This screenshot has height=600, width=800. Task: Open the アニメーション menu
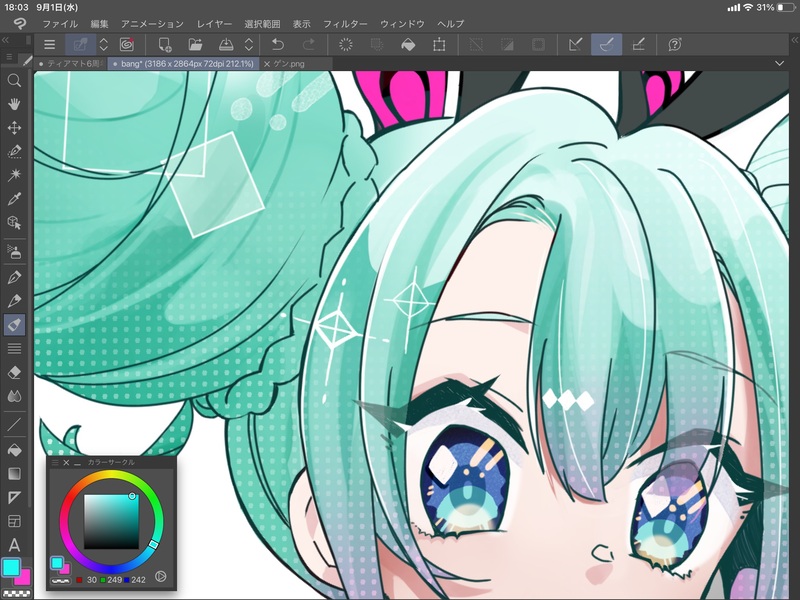pyautogui.click(x=152, y=24)
